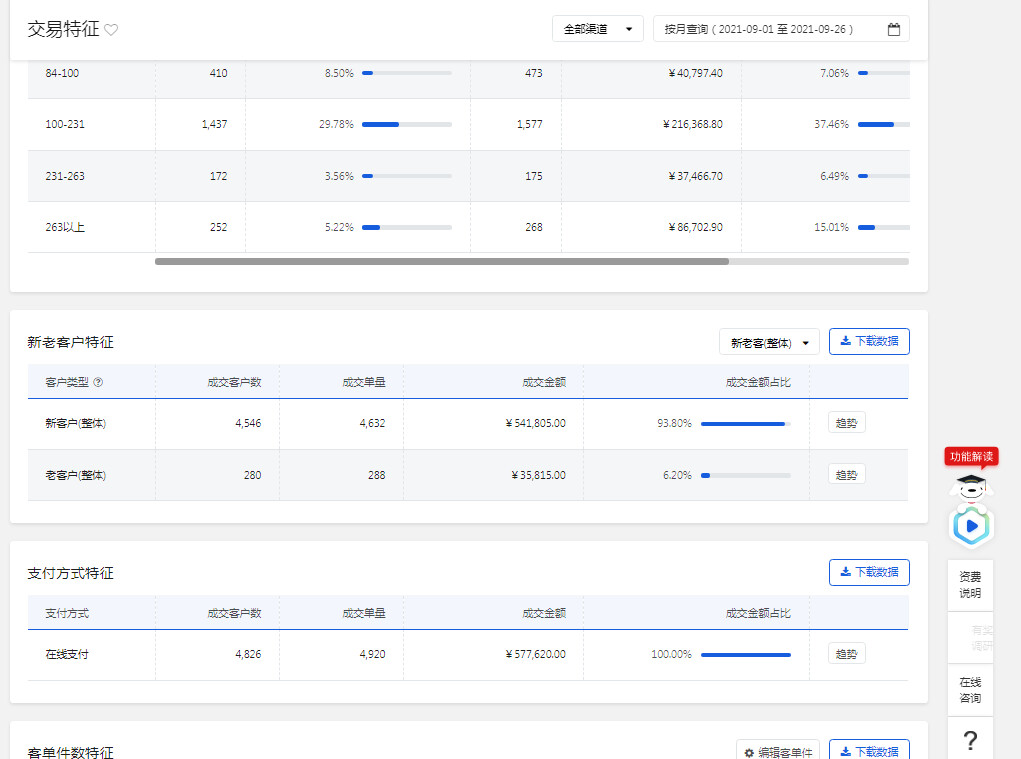Click the 新老客户特征 section title

coord(70,342)
